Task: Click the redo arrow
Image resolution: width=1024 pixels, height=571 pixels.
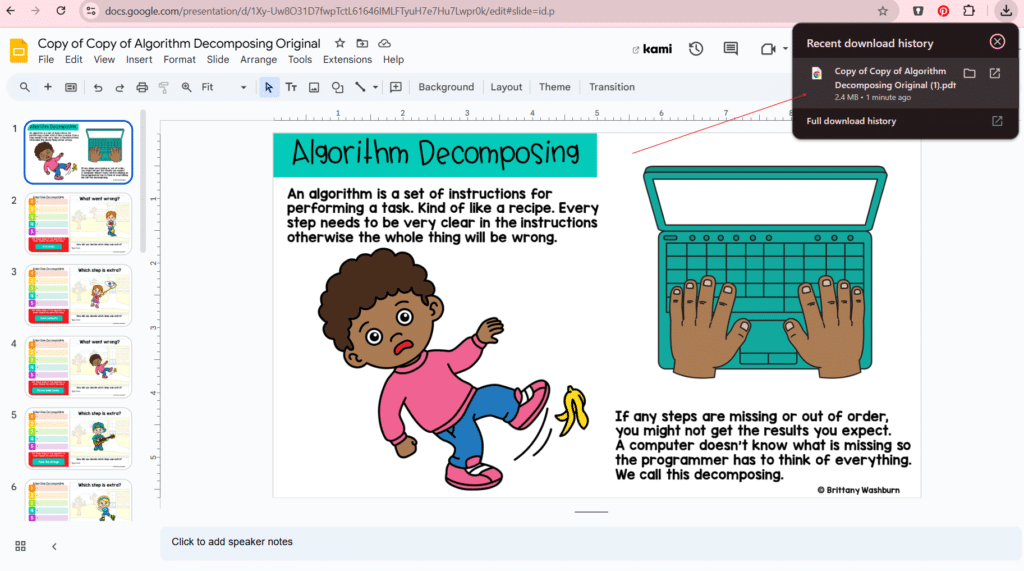Action: pyautogui.click(x=120, y=88)
